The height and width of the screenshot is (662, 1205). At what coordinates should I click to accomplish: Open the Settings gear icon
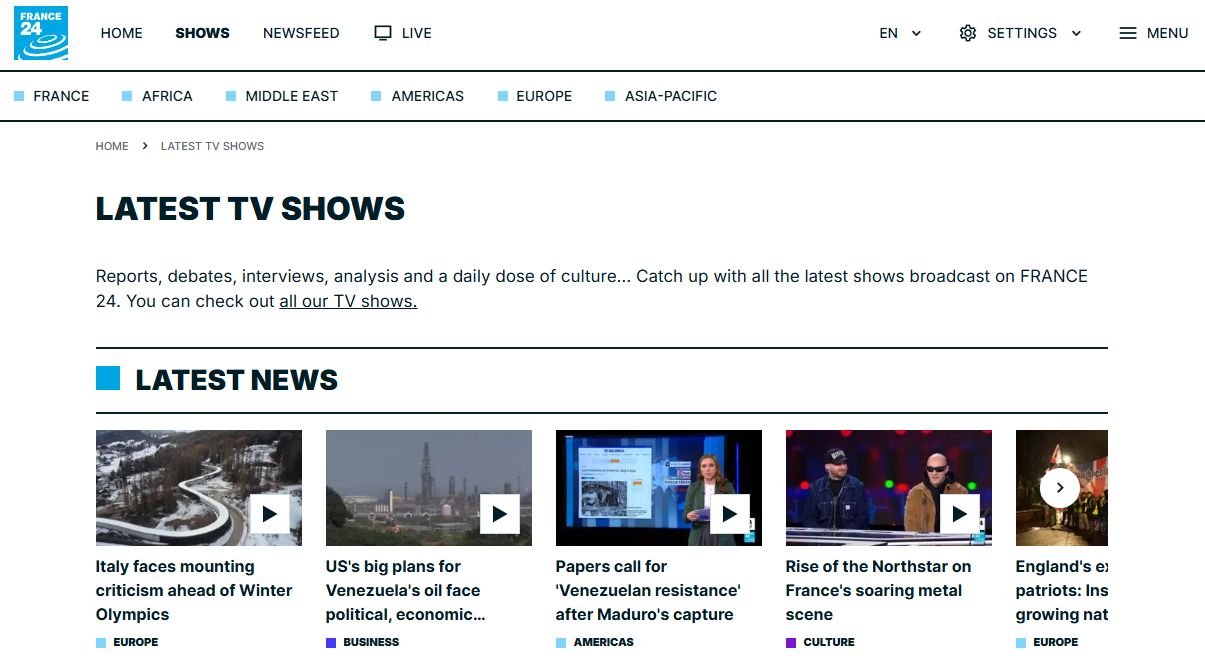968,32
